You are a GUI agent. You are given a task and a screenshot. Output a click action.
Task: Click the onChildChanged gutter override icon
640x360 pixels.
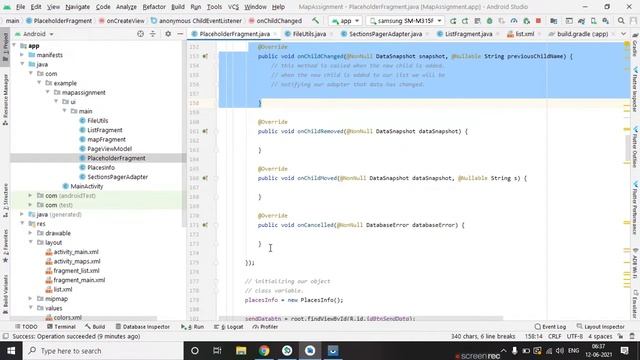click(x=205, y=56)
